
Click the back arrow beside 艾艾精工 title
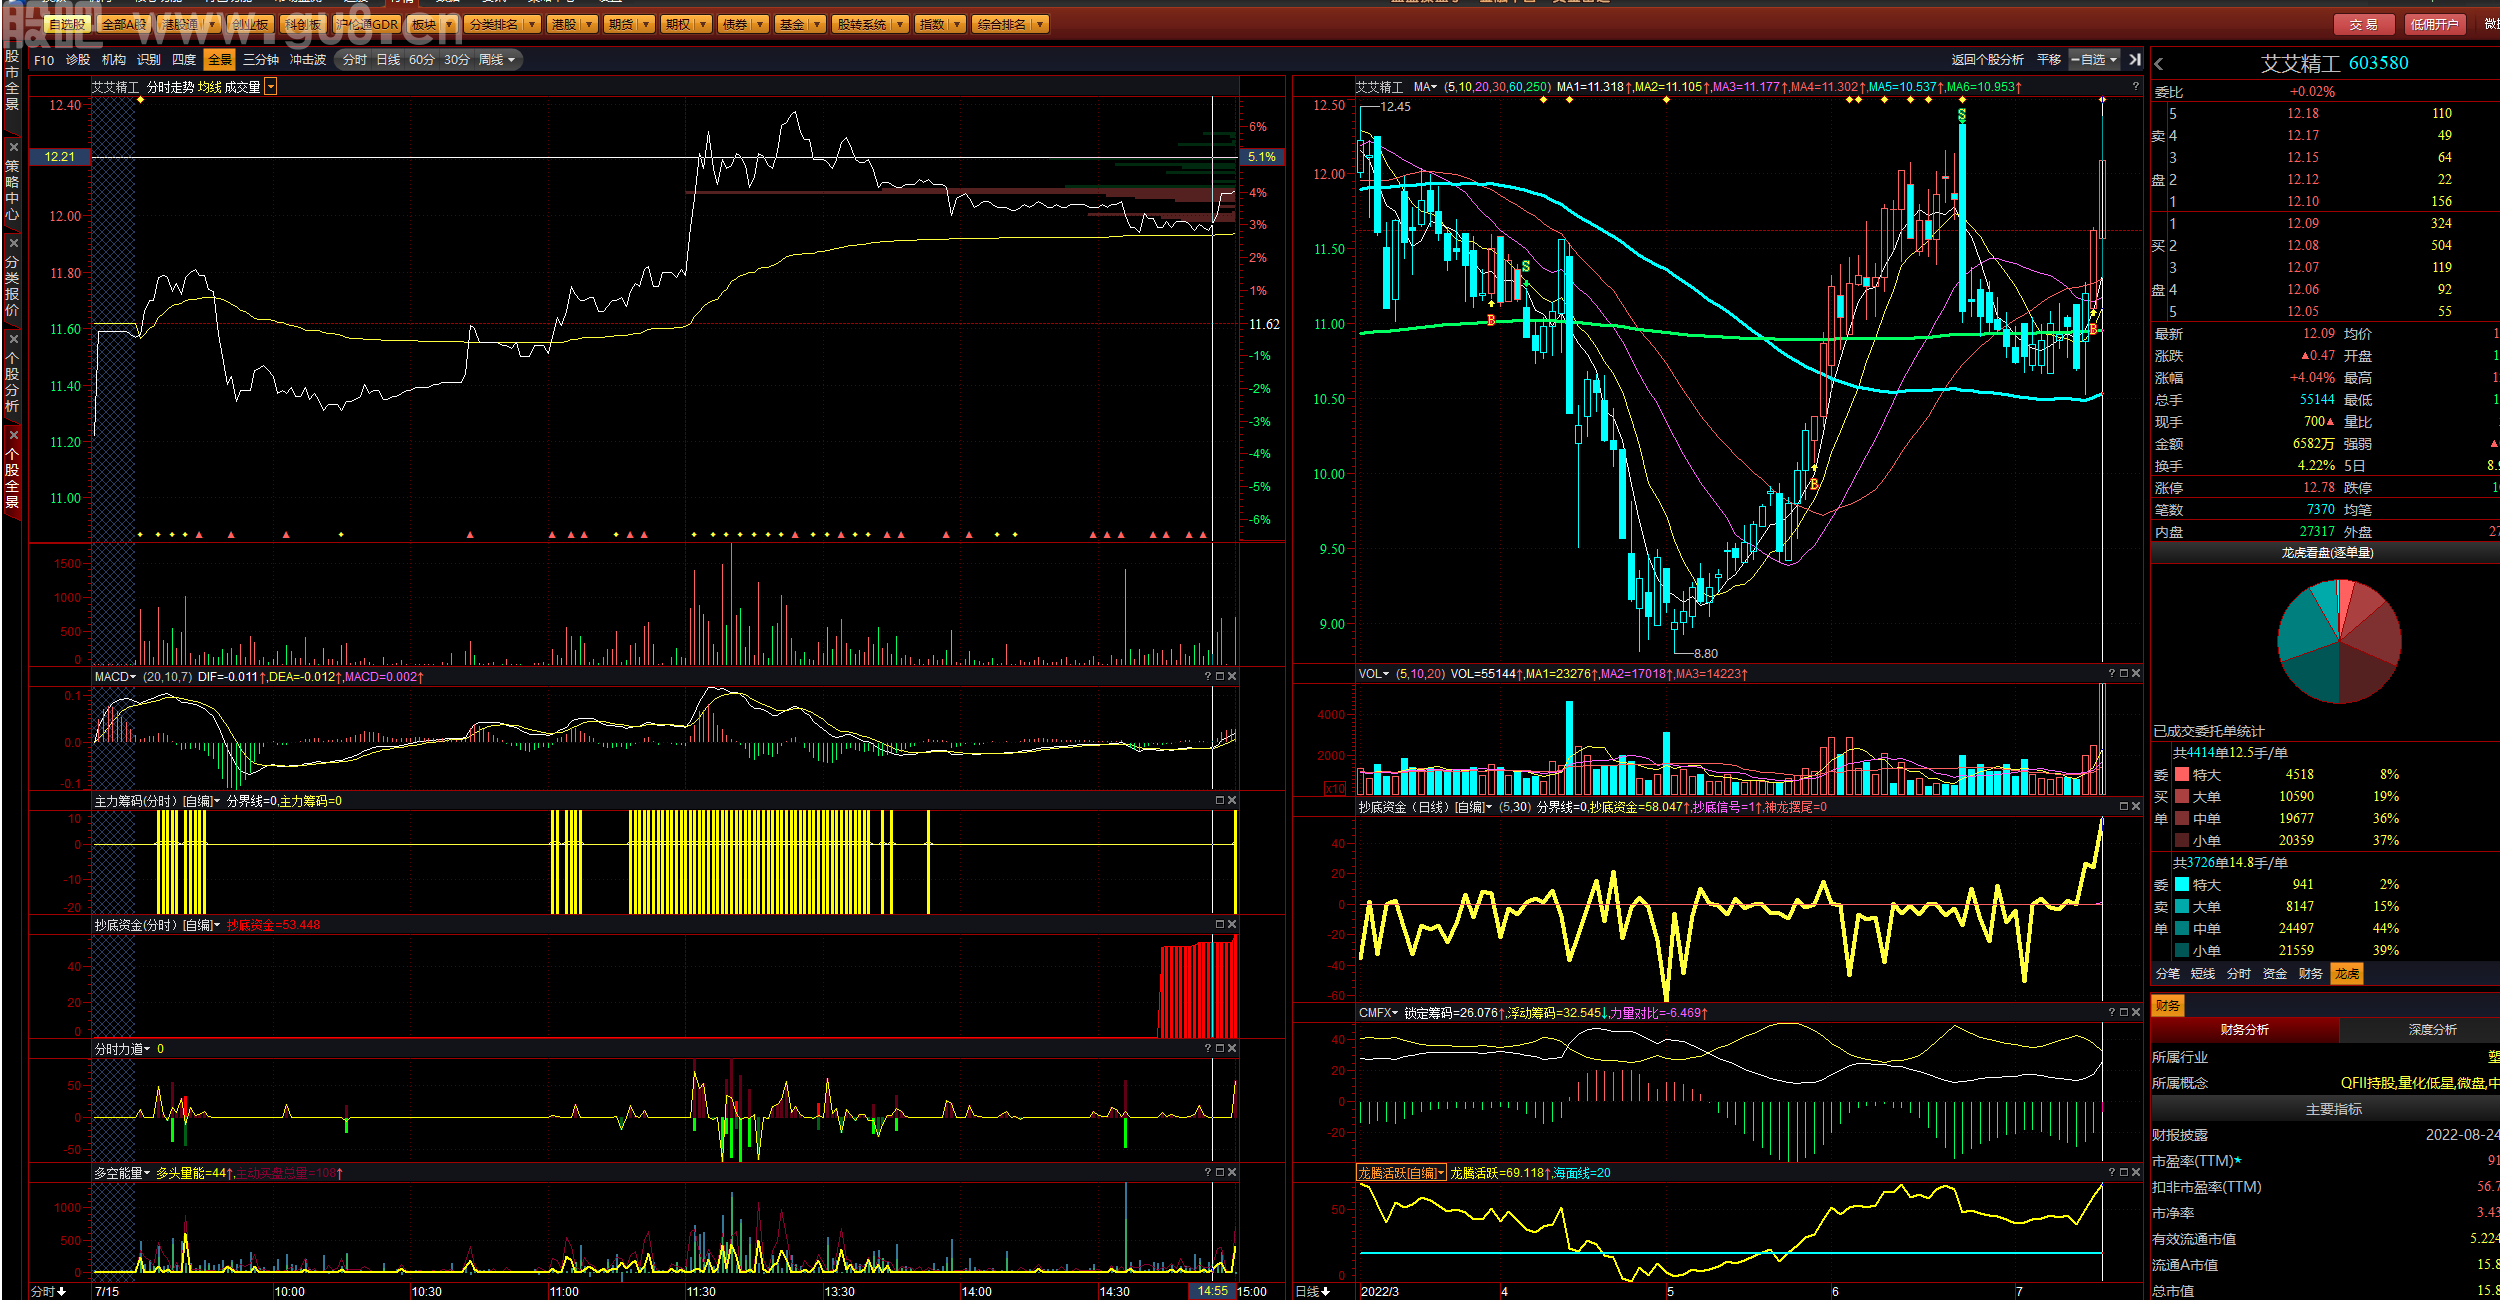(x=2159, y=64)
